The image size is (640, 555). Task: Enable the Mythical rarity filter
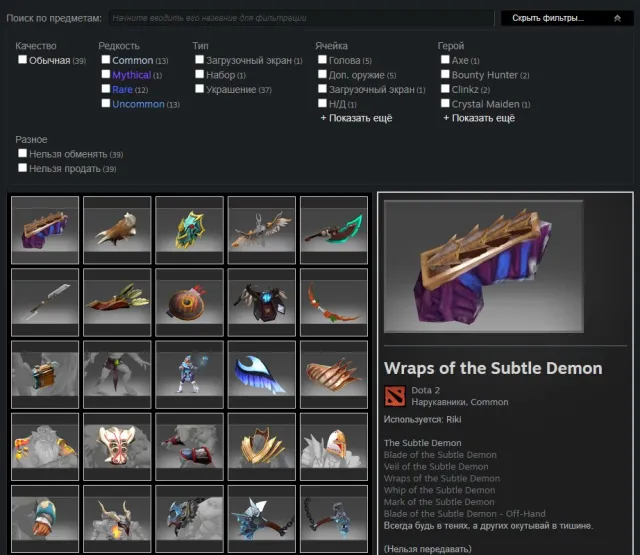[x=106, y=74]
